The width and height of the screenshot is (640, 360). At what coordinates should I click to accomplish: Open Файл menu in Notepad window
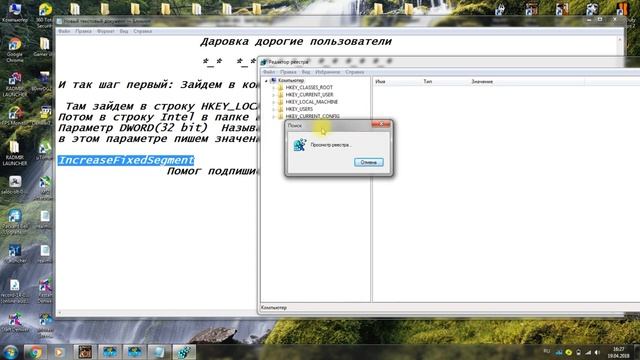(64, 31)
